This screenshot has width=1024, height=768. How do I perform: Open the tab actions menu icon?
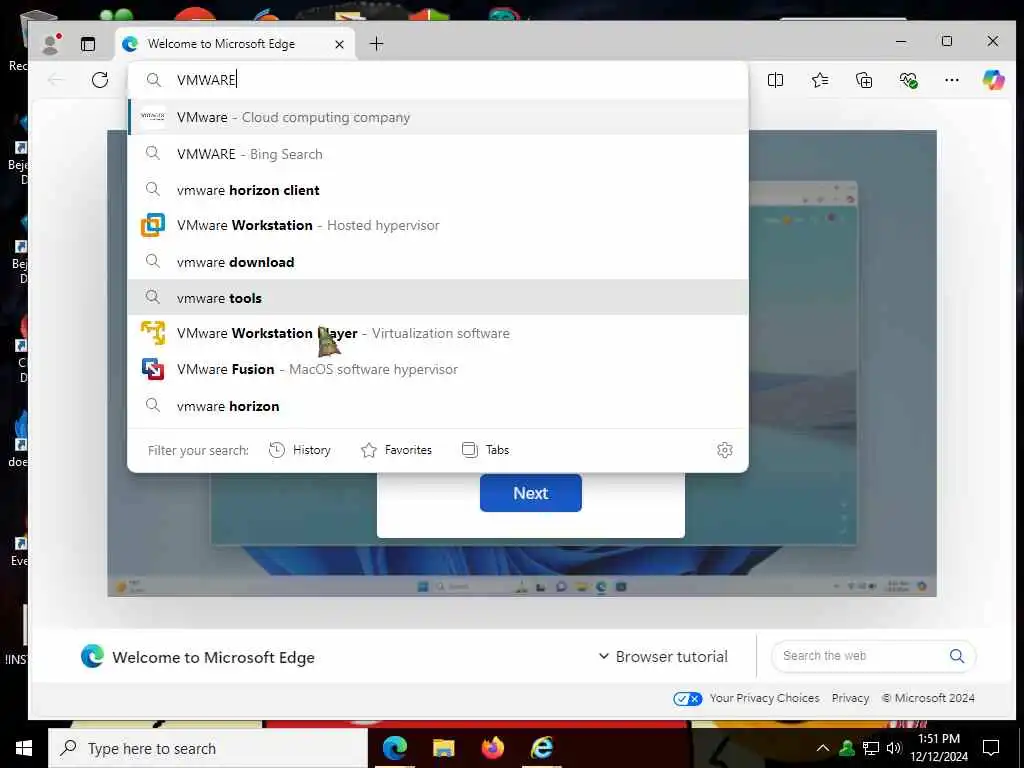88,44
